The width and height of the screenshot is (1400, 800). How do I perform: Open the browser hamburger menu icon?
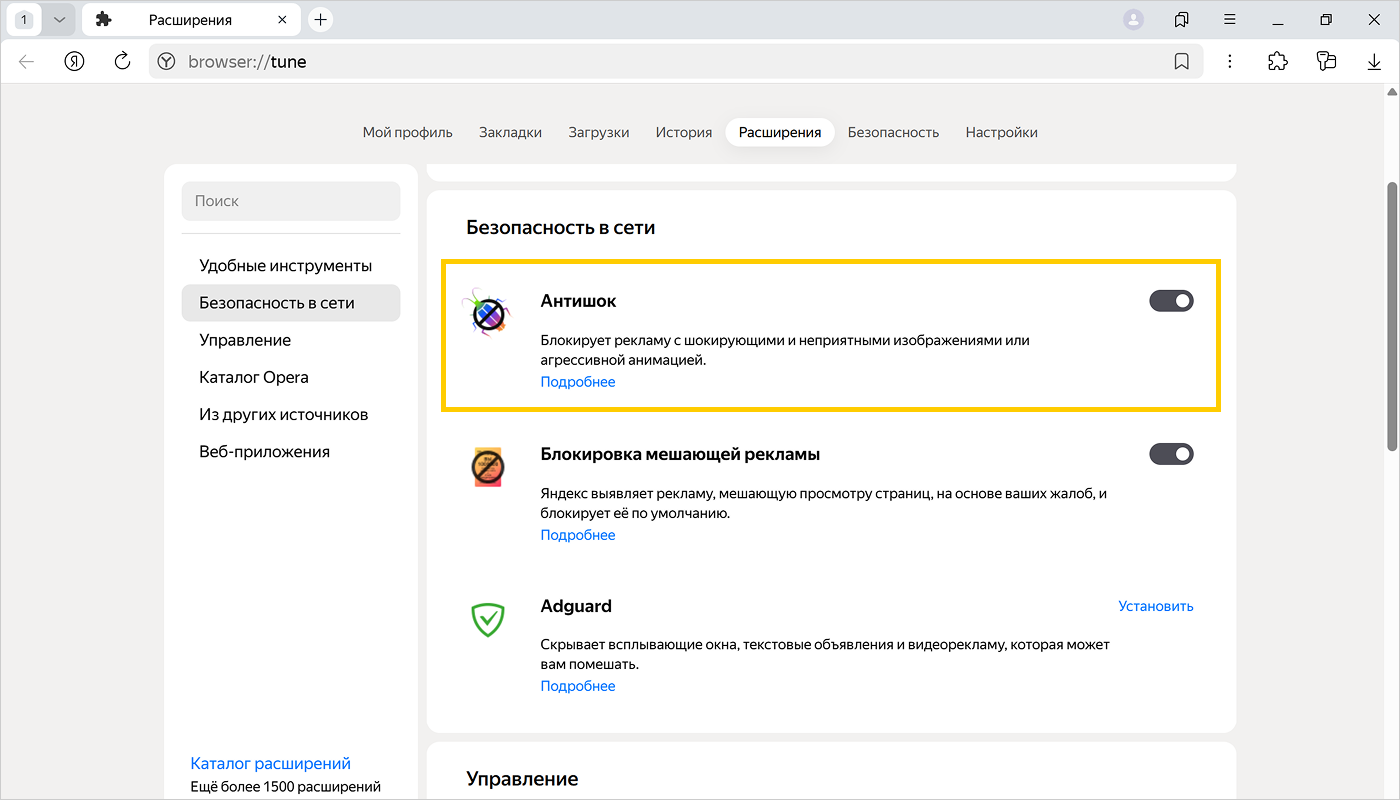click(x=1230, y=20)
